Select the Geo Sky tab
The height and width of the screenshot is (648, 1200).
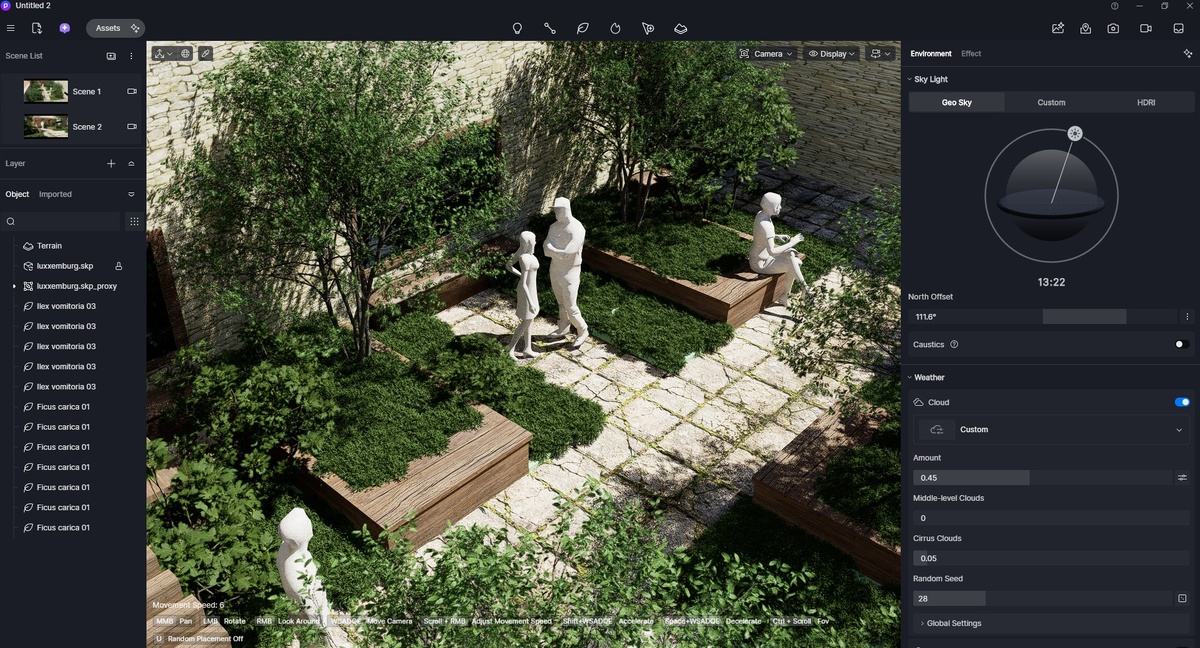coord(957,102)
